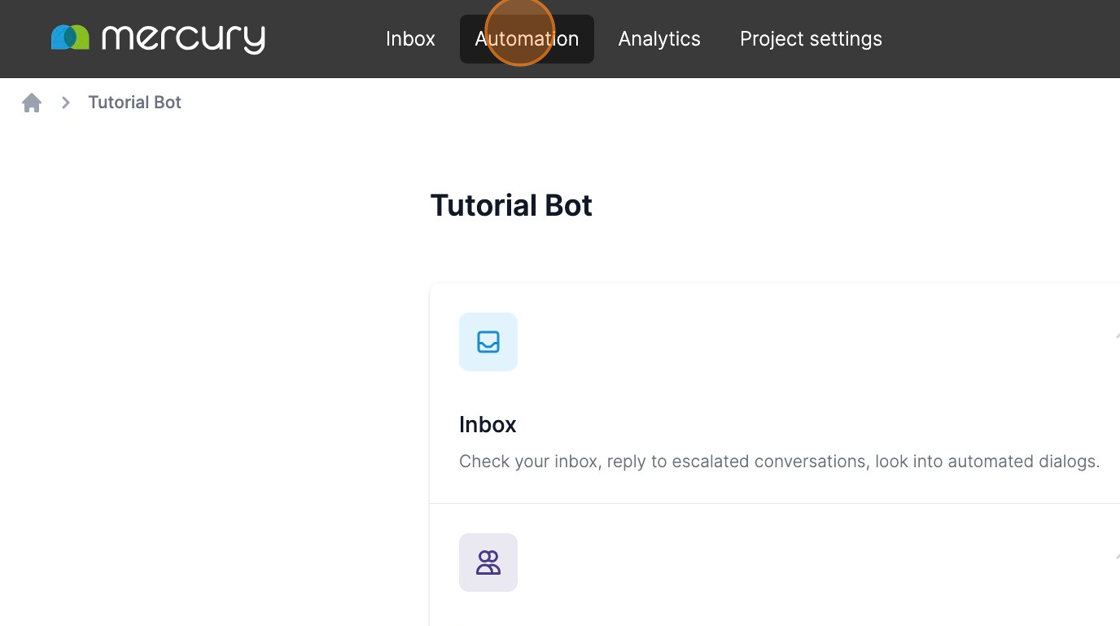
Task: Click the blue inbox tray icon
Action: coord(488,342)
